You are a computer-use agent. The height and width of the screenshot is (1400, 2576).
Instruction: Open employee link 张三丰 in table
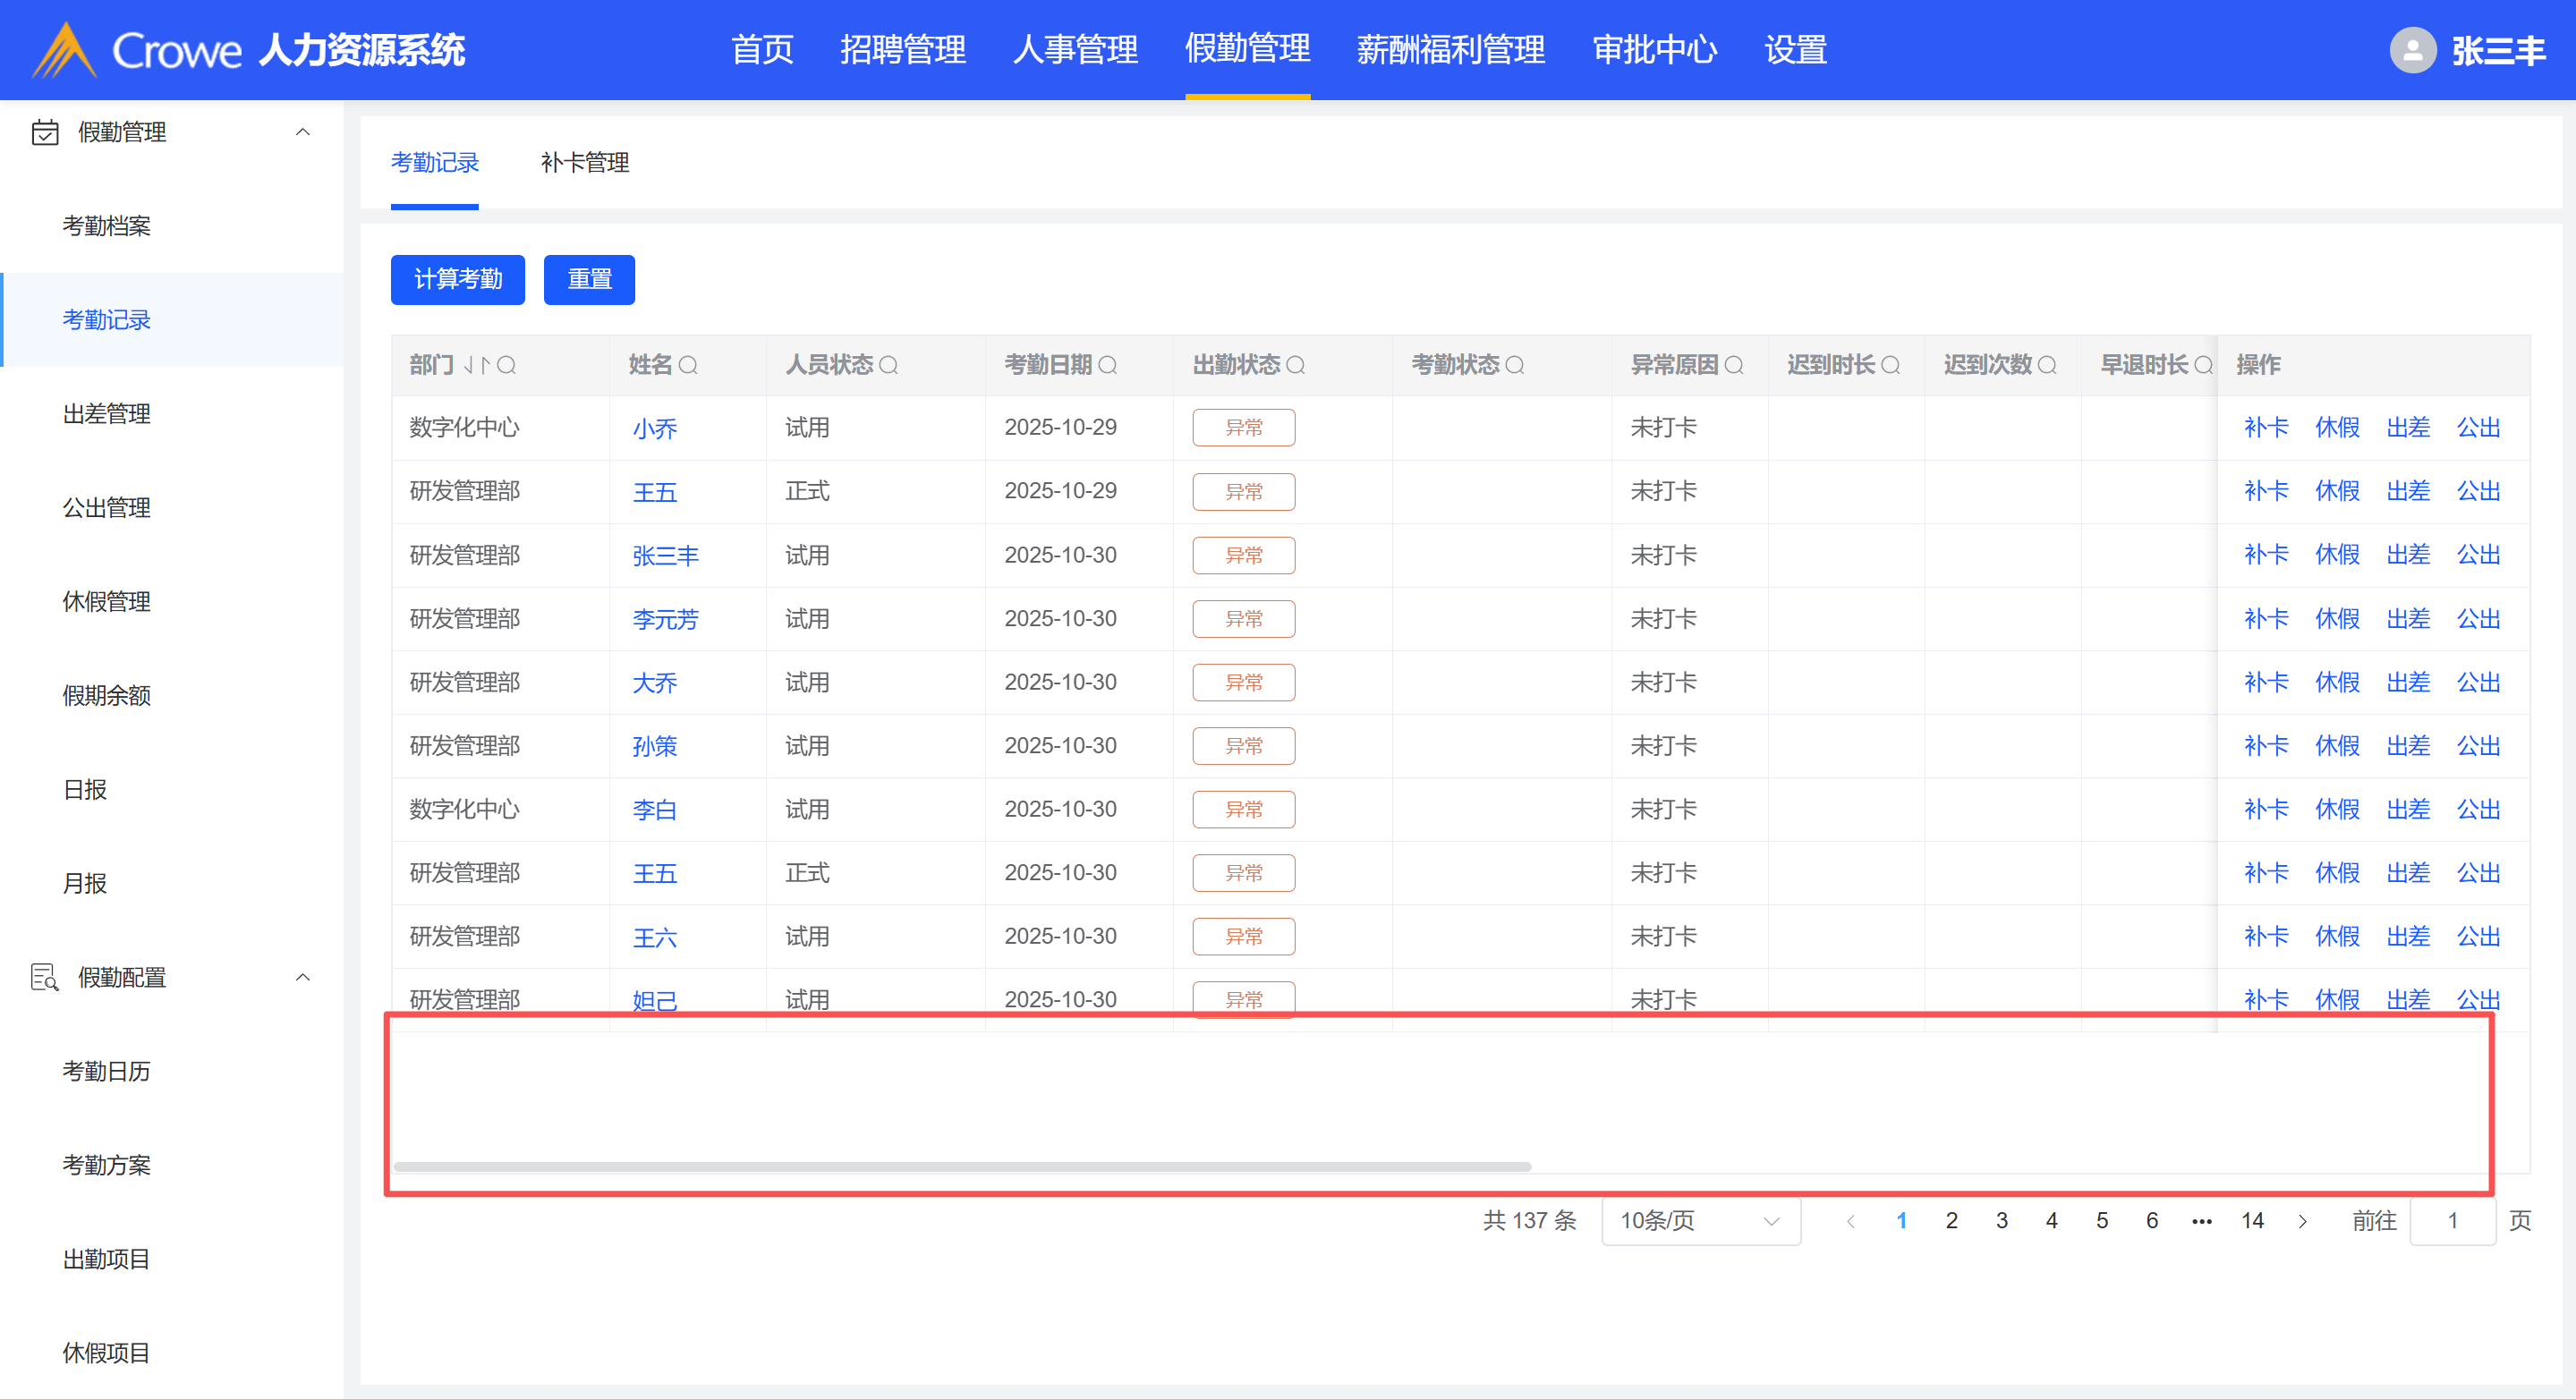665,556
